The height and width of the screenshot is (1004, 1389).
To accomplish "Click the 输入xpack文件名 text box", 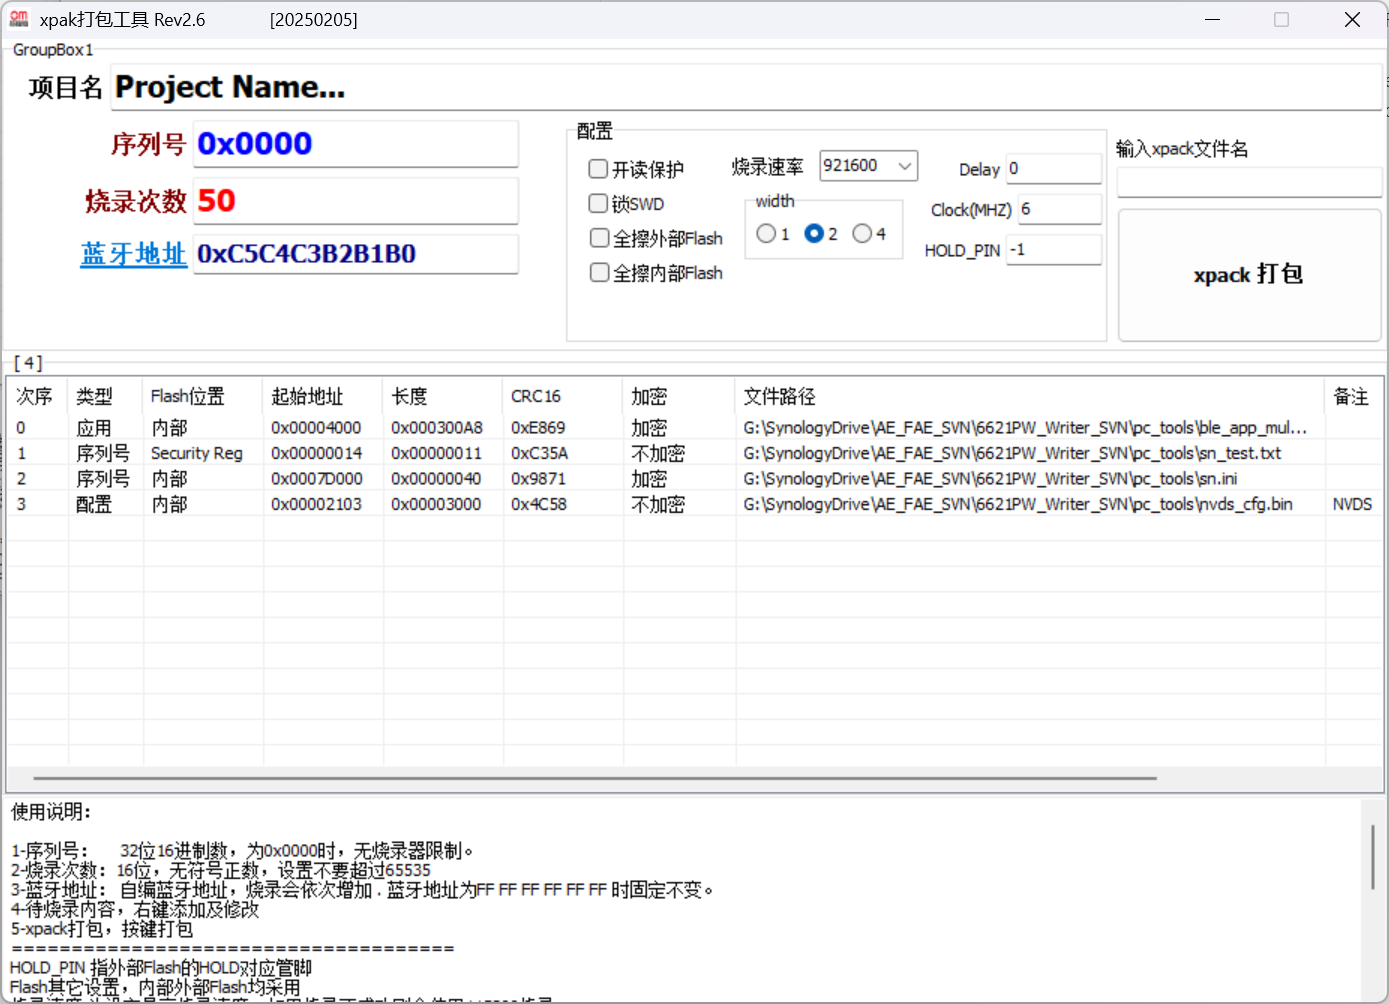I will pos(1248,183).
